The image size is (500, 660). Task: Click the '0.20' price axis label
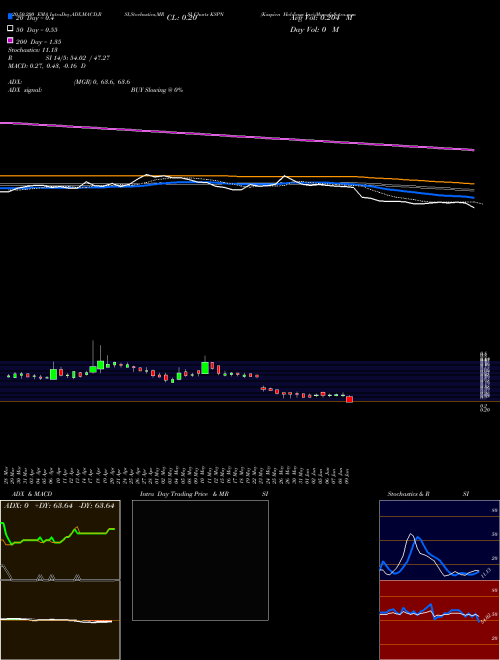(485, 409)
